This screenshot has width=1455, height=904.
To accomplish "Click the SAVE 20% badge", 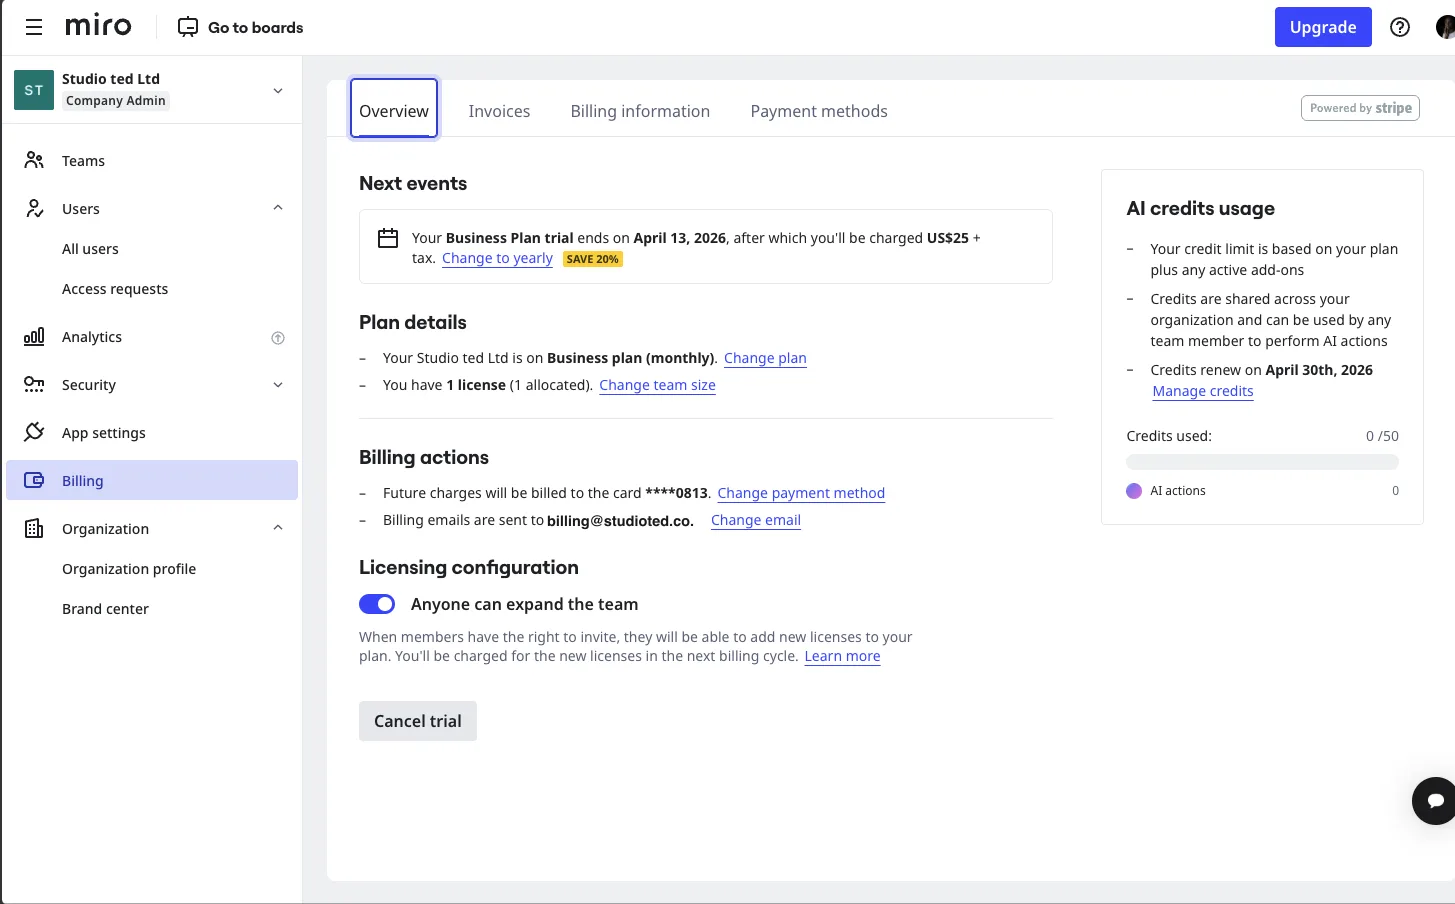I will (593, 259).
